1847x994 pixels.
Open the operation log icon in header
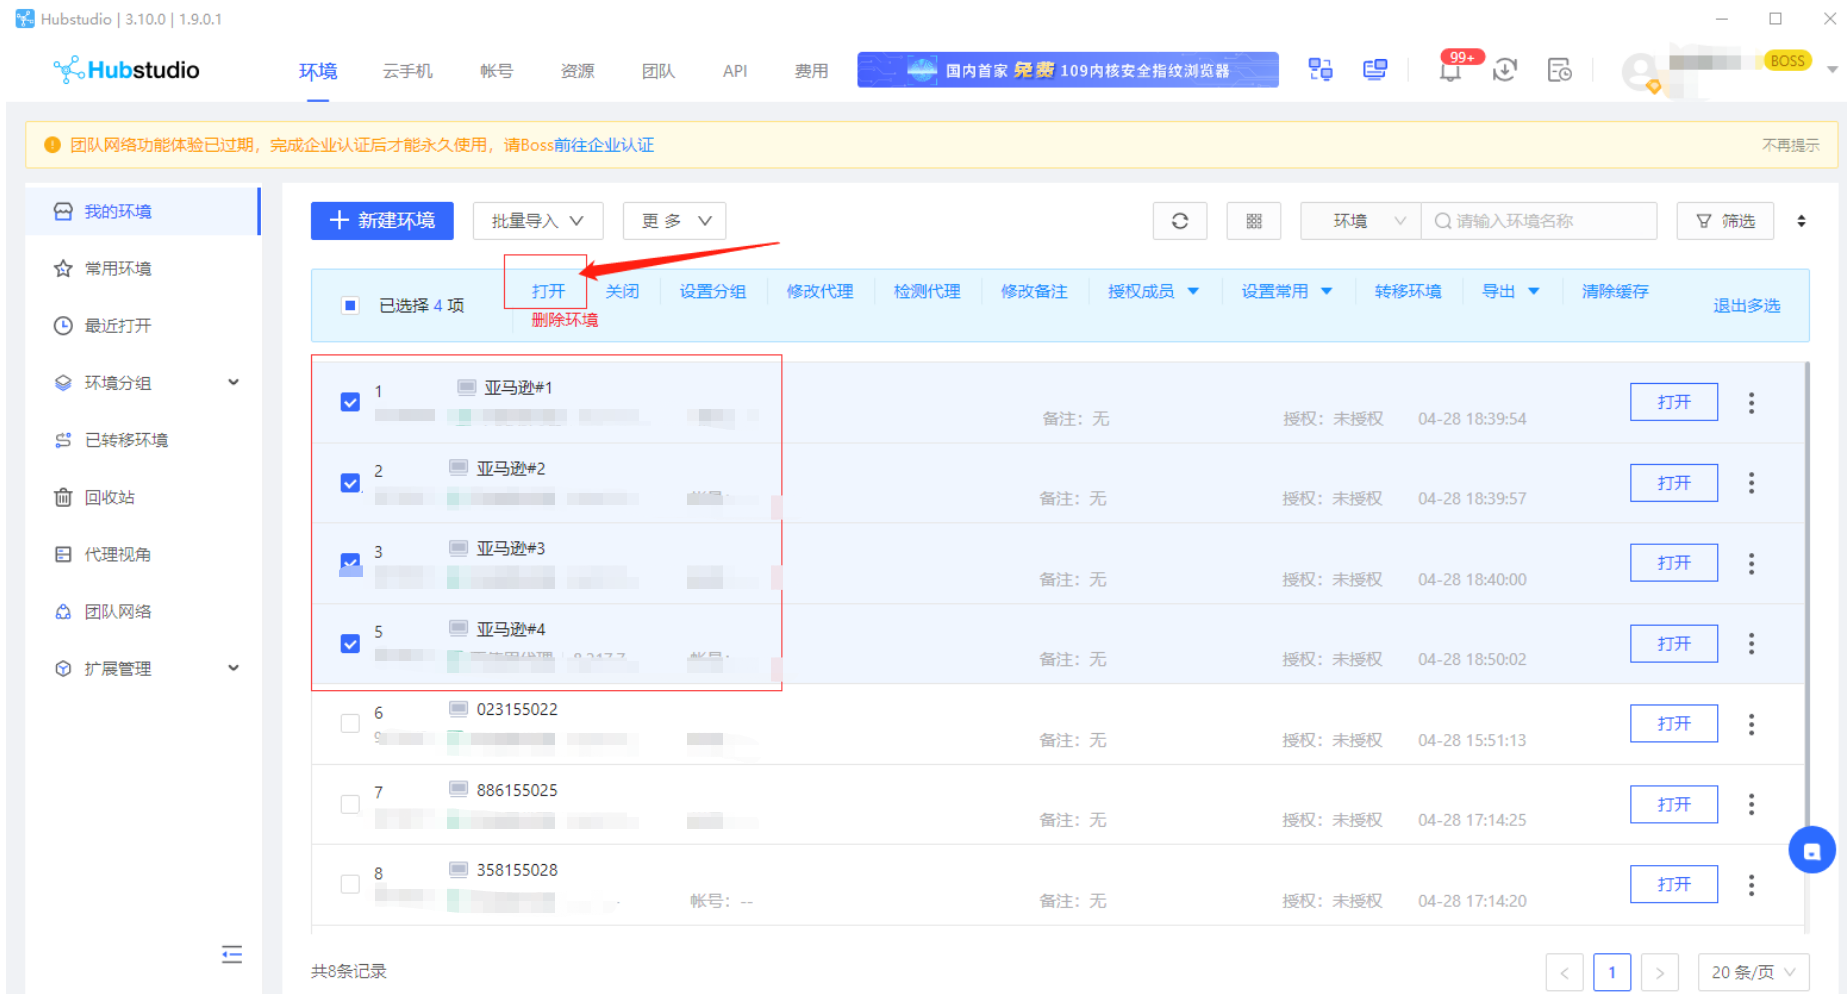(x=1560, y=70)
